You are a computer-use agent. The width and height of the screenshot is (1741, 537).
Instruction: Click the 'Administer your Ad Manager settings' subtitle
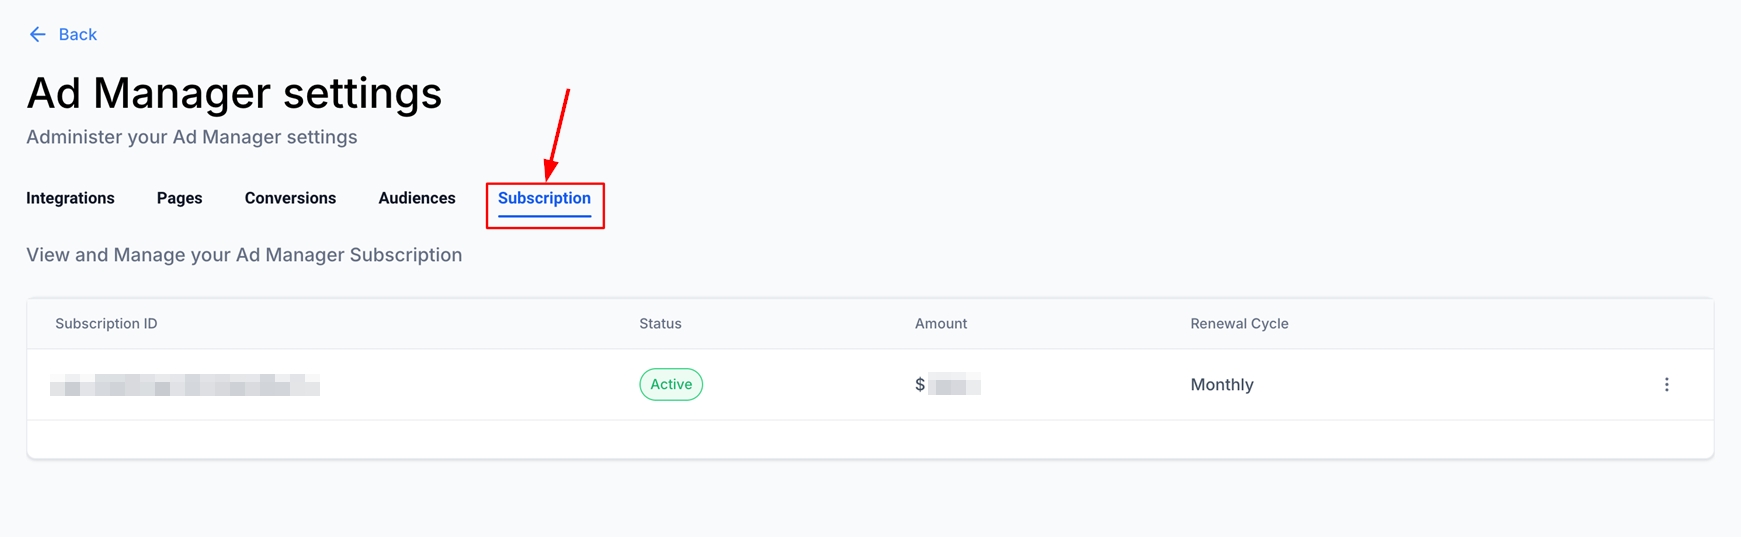[x=191, y=137]
